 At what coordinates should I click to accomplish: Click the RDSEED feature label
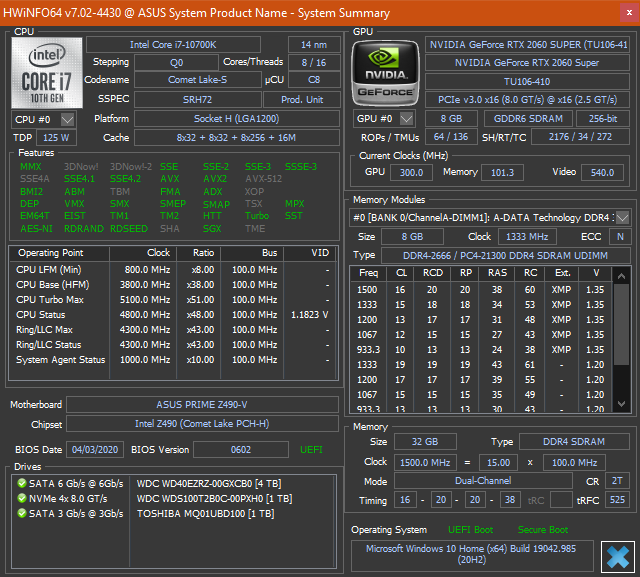pos(129,229)
